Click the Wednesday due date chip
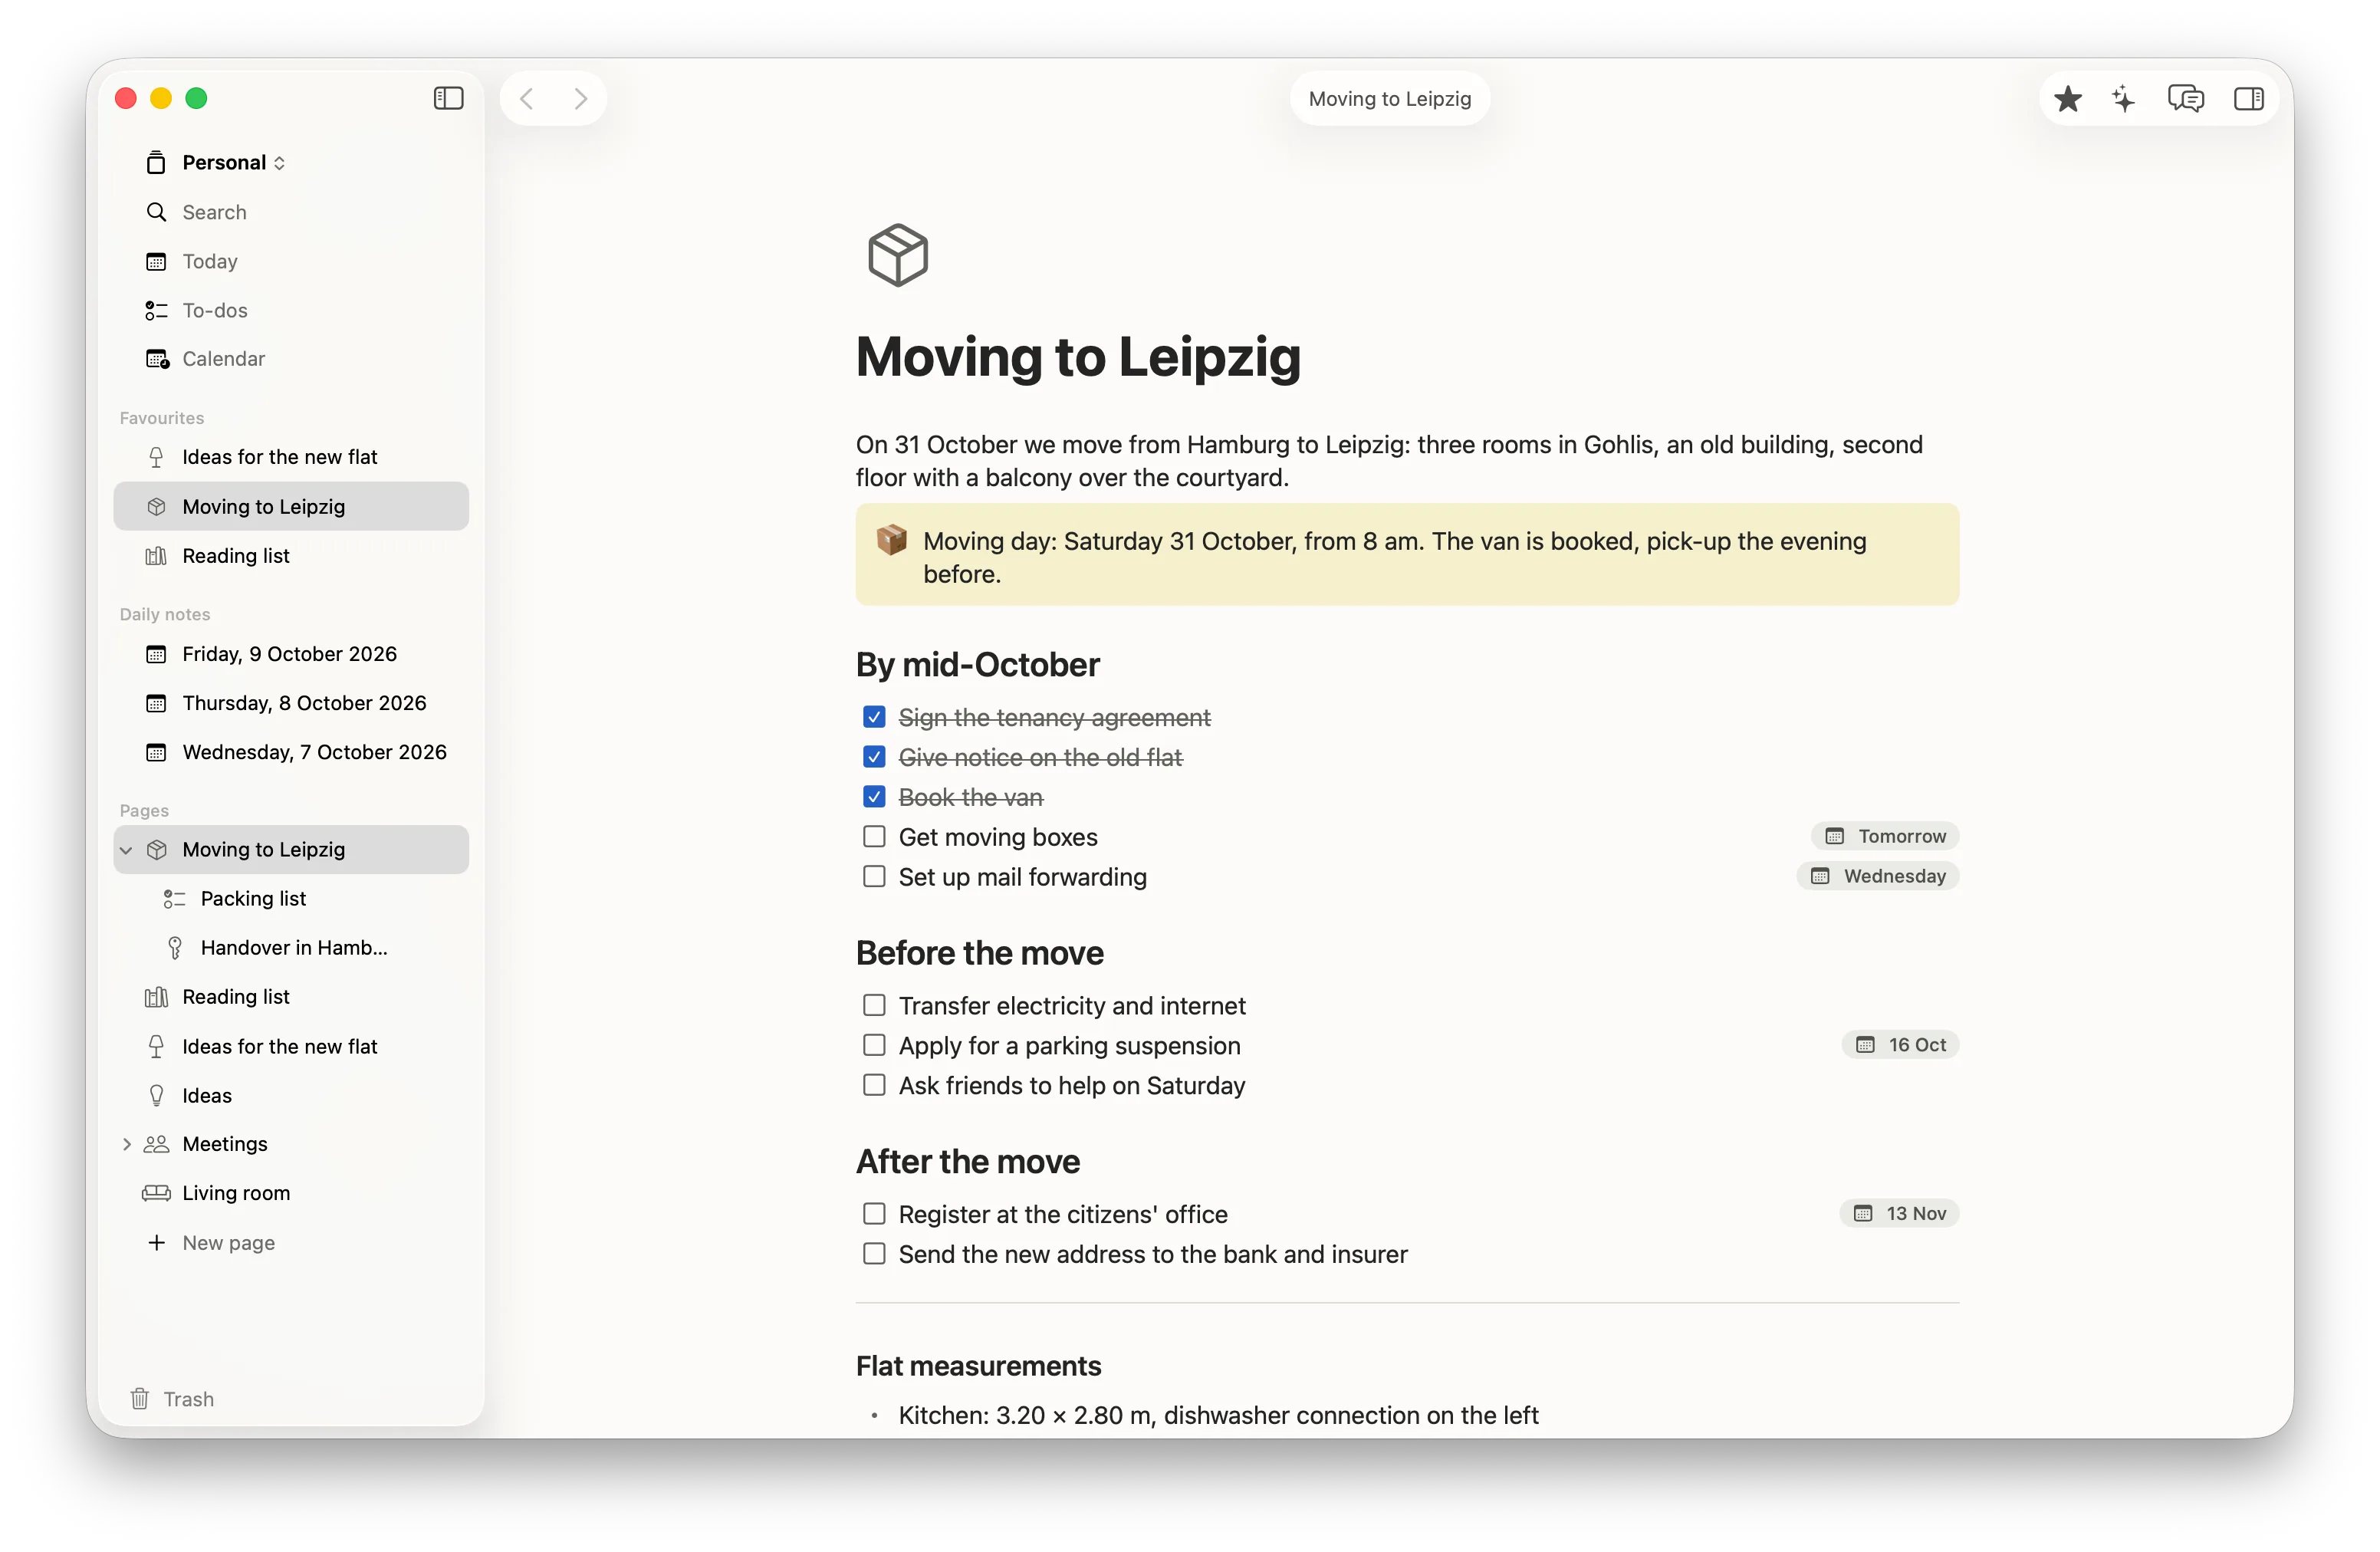 [x=1878, y=876]
